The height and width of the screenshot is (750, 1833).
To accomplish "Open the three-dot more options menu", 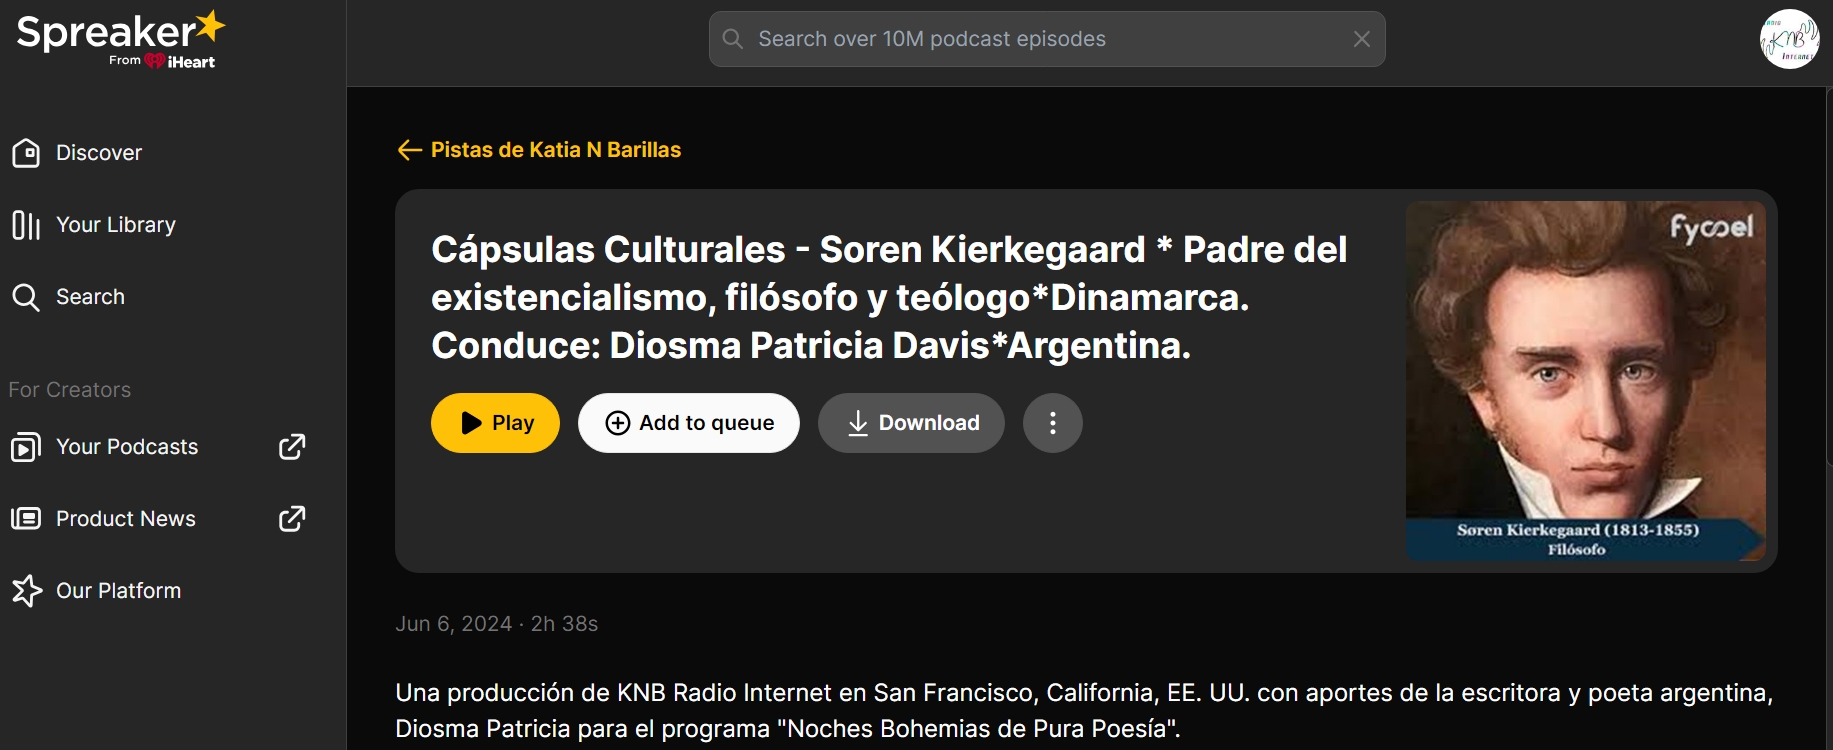I will point(1053,423).
